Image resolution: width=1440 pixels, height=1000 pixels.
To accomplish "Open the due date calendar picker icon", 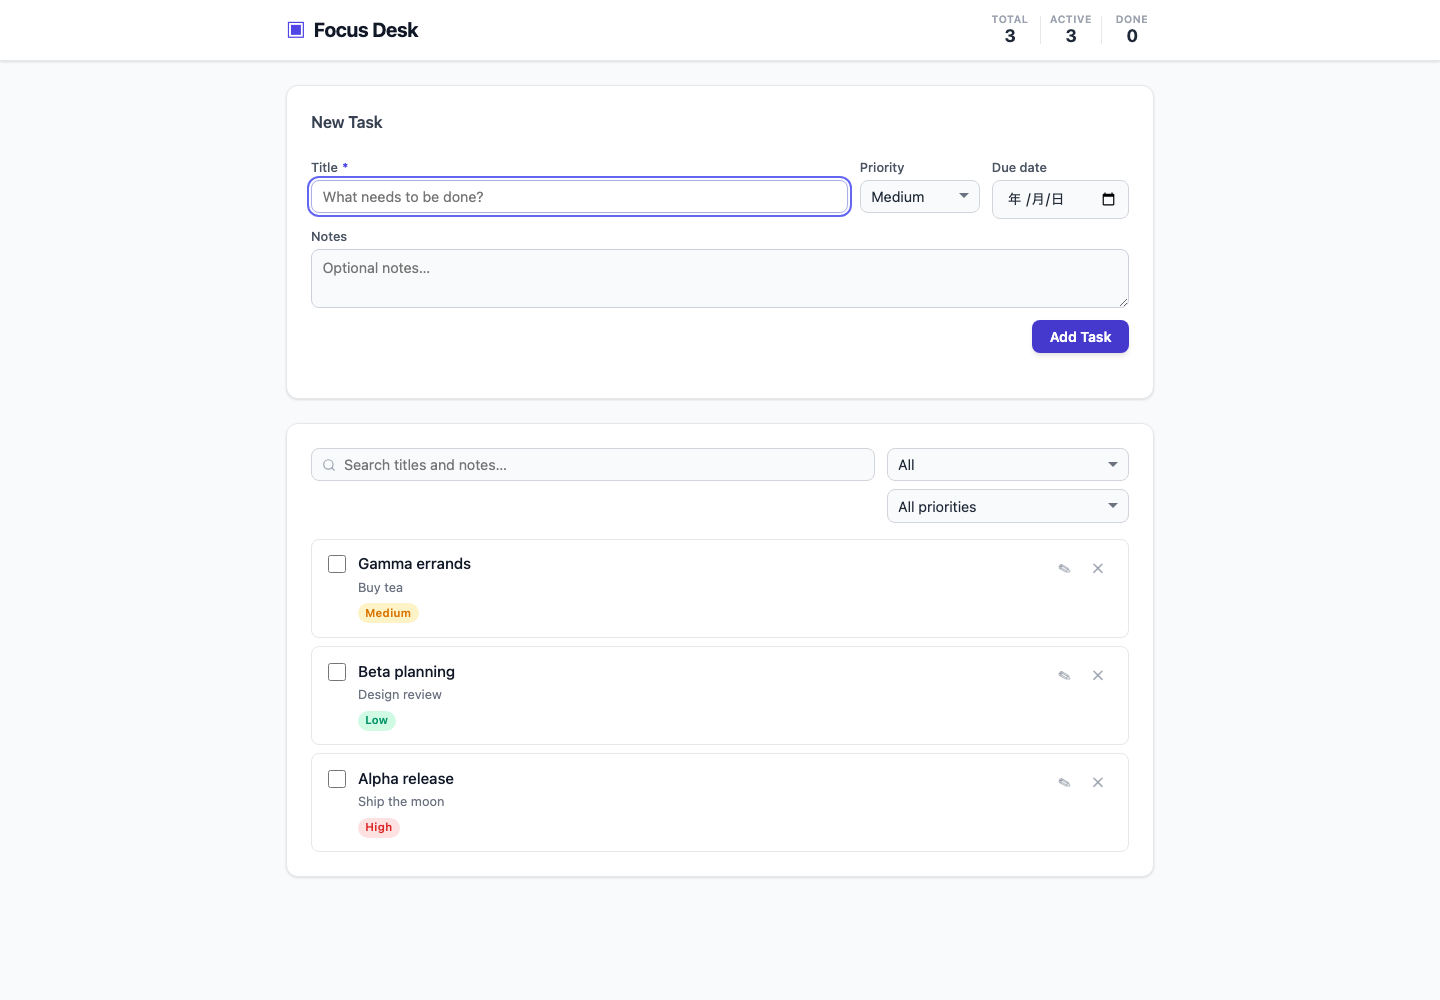I will coord(1108,199).
